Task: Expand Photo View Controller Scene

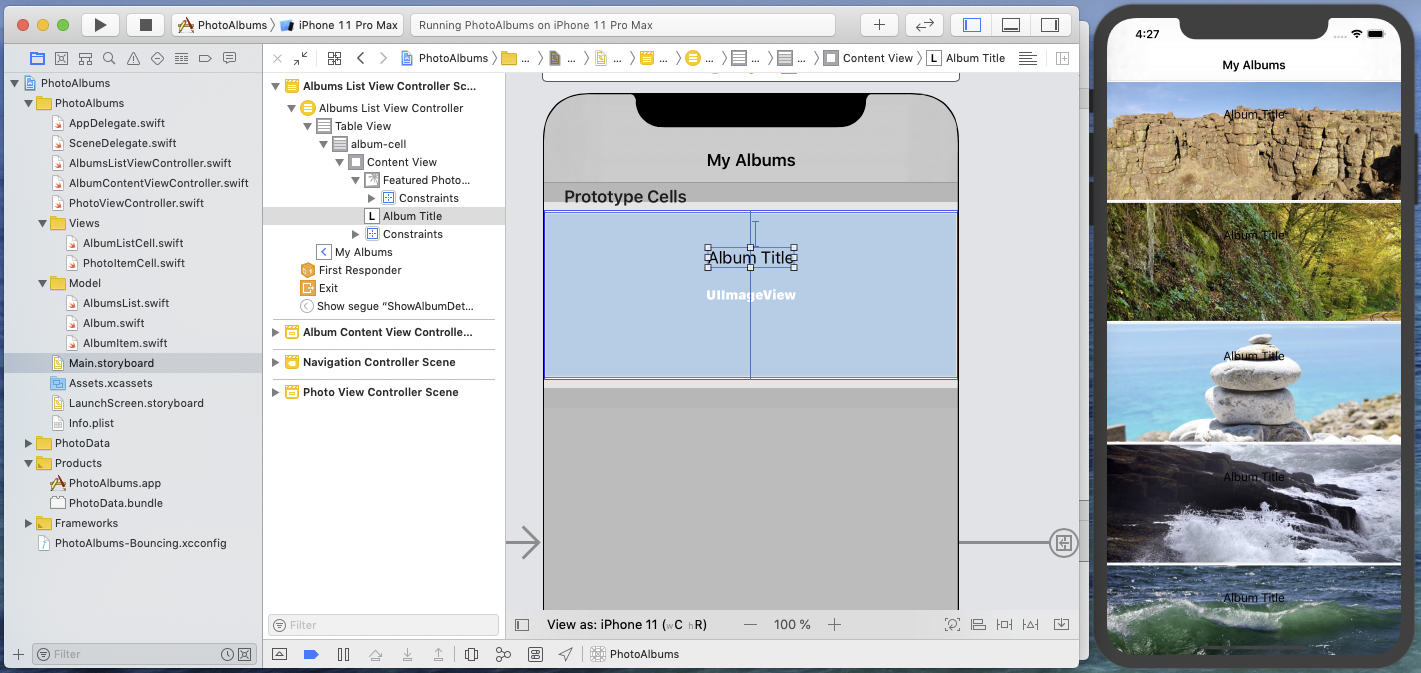Action: 276,392
